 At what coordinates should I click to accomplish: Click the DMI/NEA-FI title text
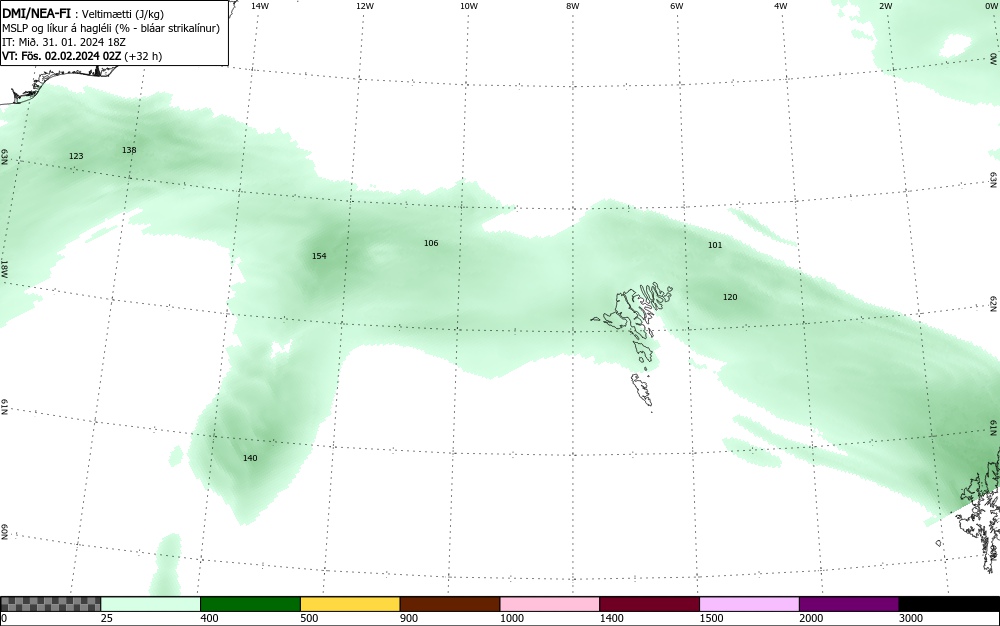coord(37,13)
